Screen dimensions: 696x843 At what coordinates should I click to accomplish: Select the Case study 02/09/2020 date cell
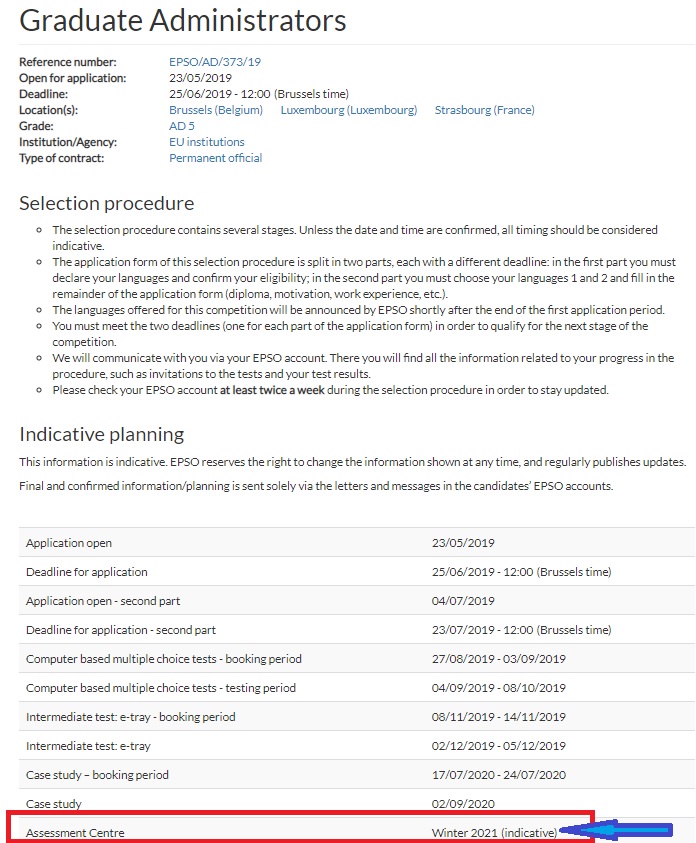click(x=463, y=803)
